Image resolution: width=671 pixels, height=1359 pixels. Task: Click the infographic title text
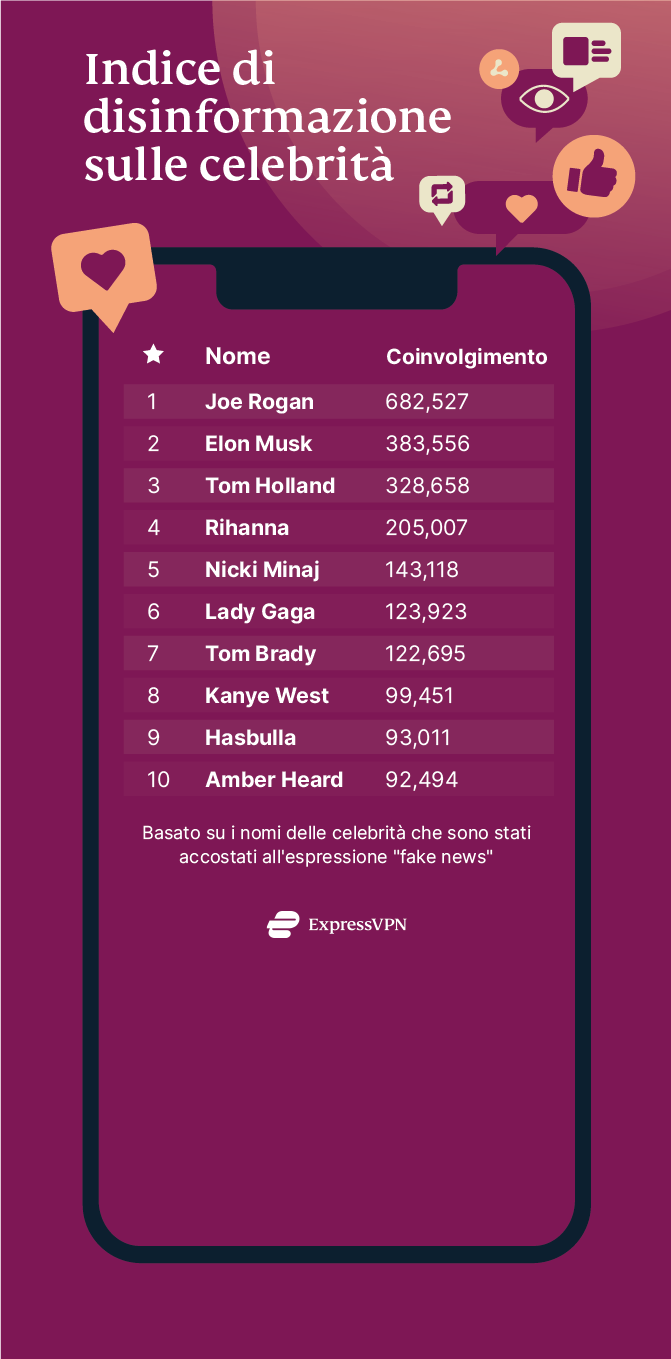[x=267, y=117]
